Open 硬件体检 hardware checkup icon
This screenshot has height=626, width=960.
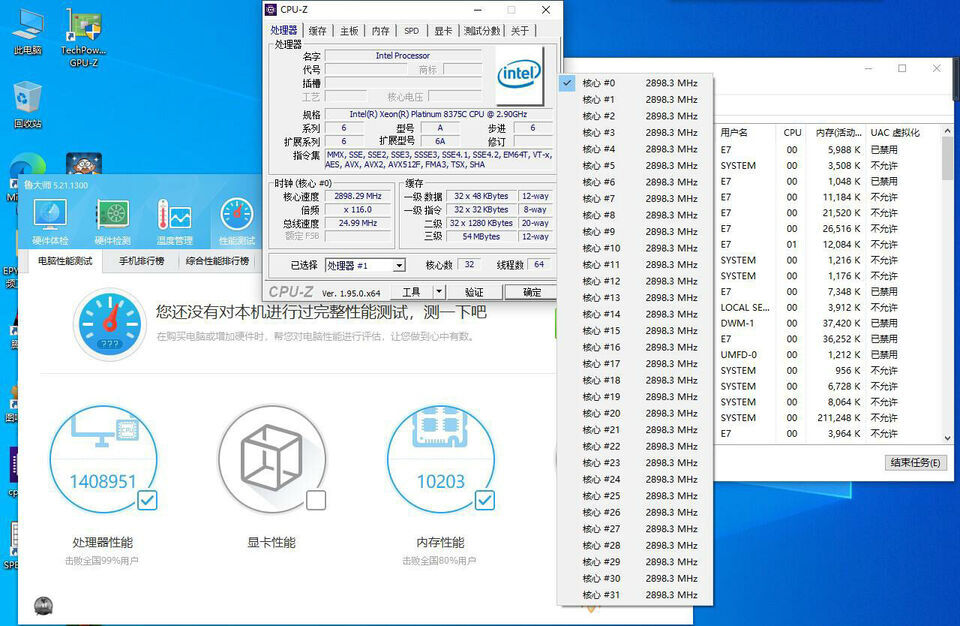(51, 221)
